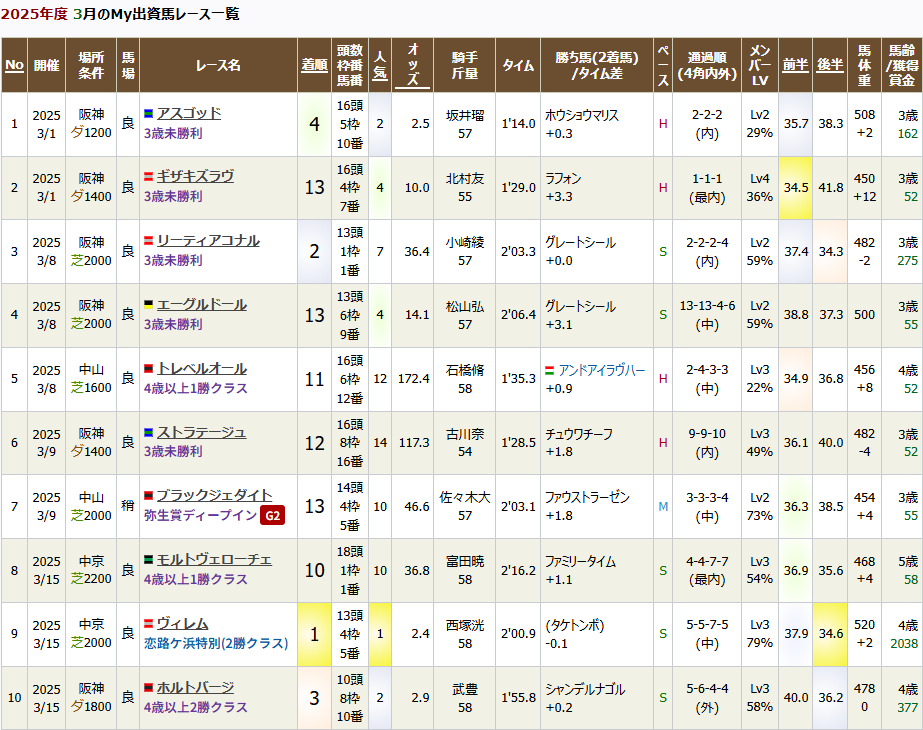
Task: Click the flag icon beside トレベルオール
Action: coord(148,369)
